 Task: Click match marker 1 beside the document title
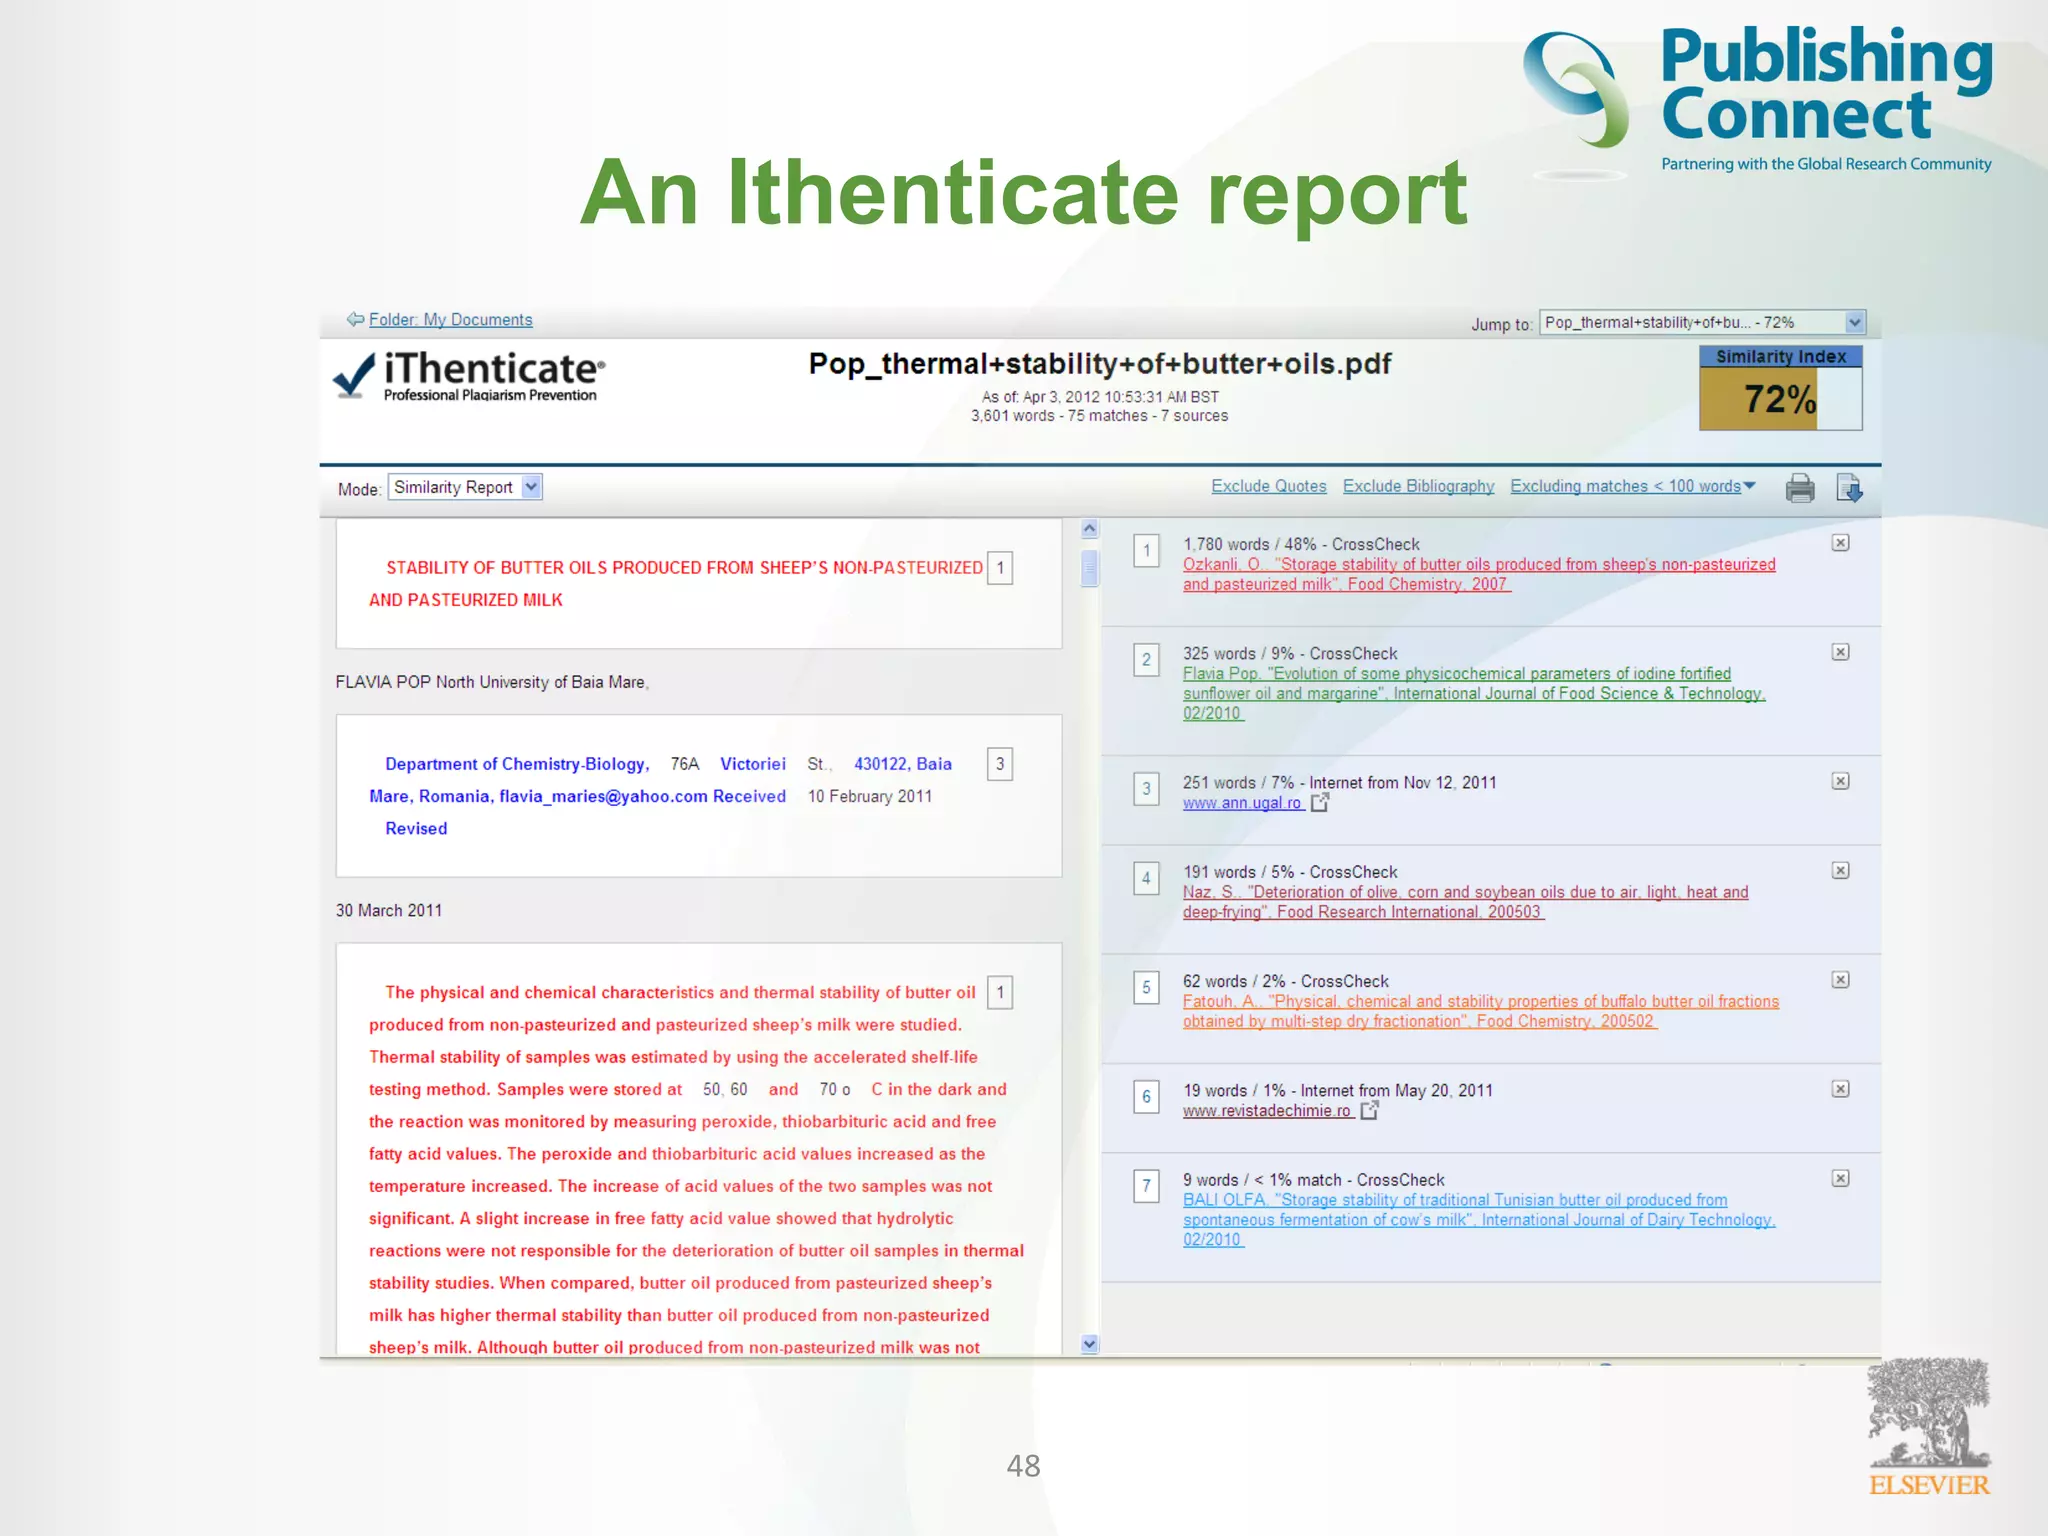[1000, 568]
